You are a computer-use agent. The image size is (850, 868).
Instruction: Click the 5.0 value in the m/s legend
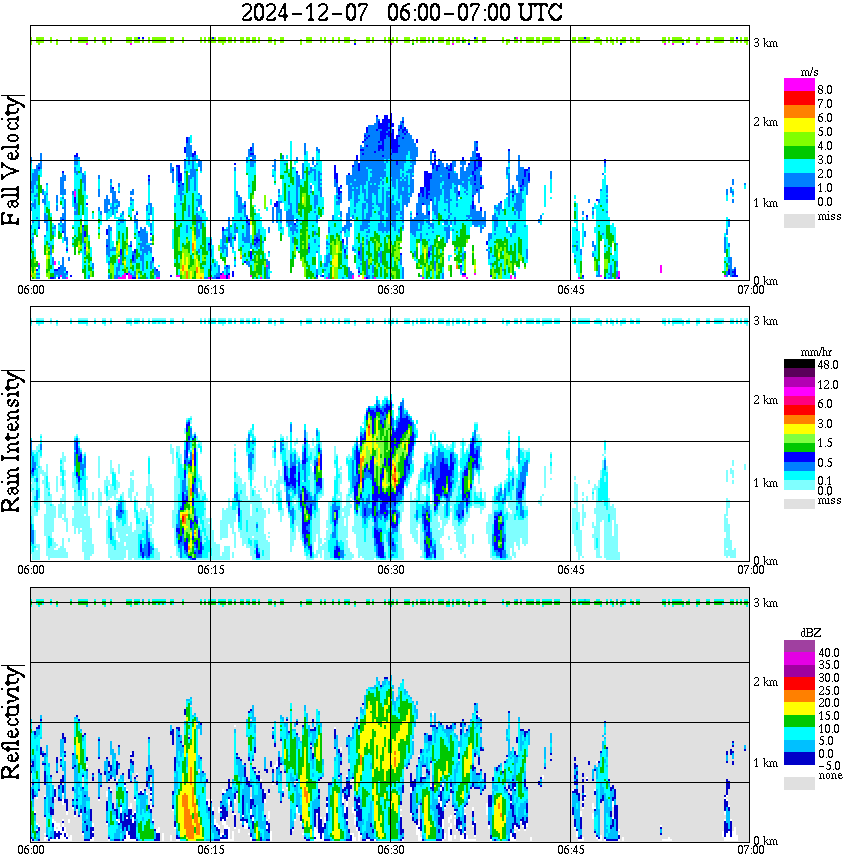825,132
